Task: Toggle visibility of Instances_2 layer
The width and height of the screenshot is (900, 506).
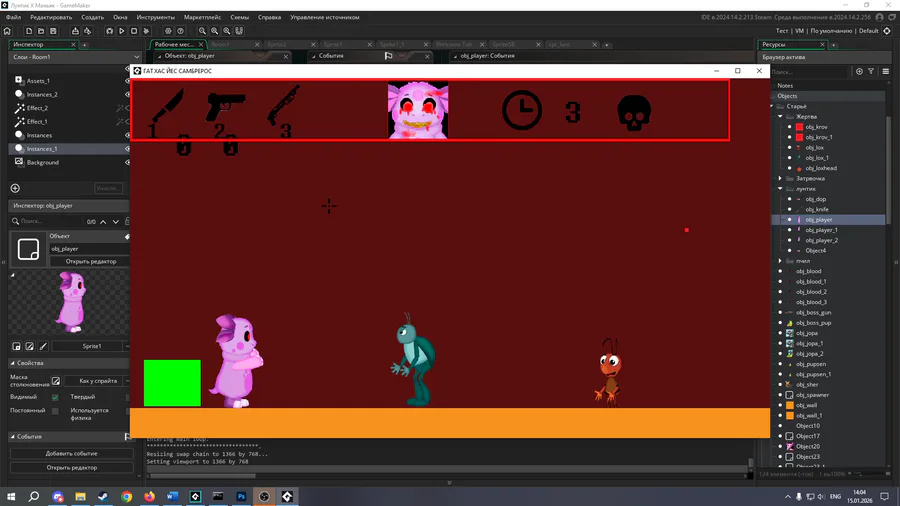Action: [x=127, y=95]
